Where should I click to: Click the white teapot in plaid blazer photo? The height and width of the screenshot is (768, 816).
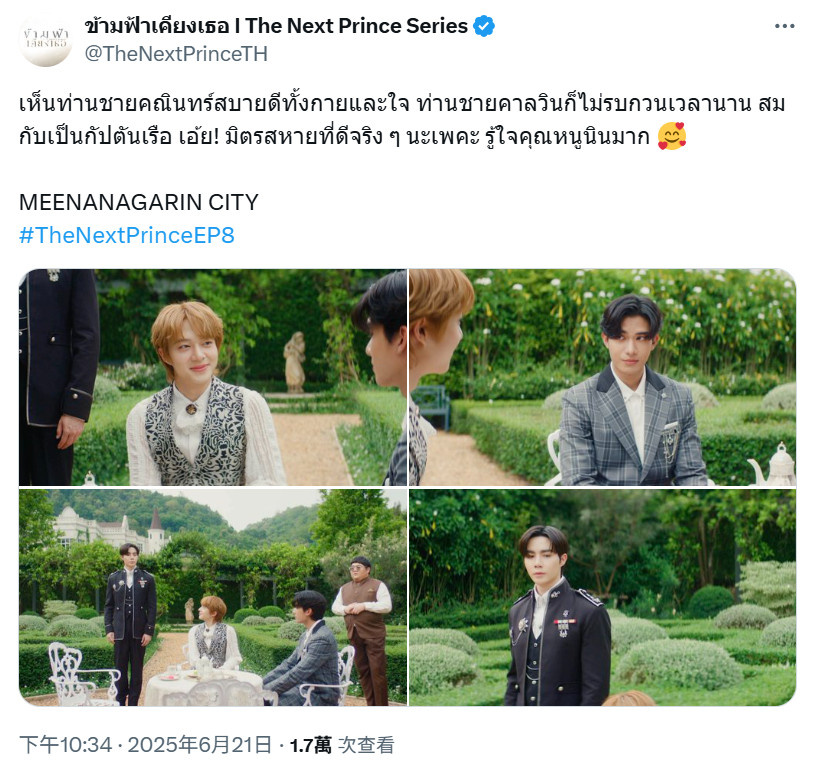[x=772, y=465]
